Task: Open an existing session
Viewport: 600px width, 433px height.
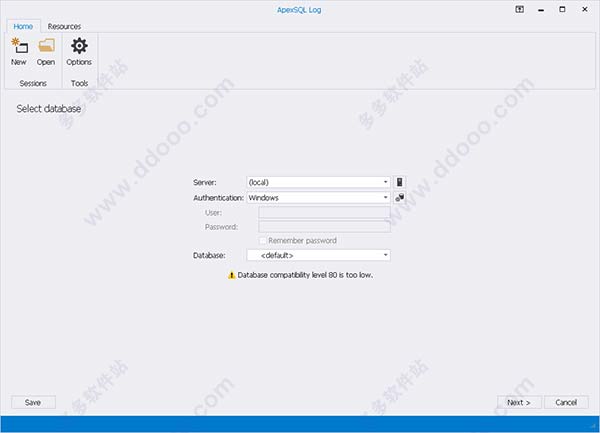Action: 46,52
